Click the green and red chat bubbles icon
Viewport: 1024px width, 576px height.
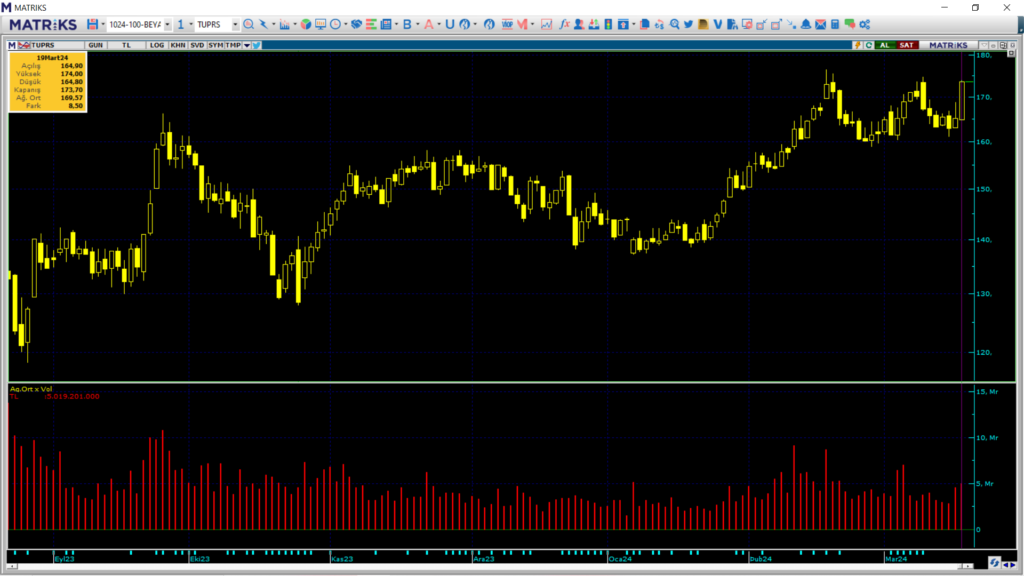click(x=850, y=24)
